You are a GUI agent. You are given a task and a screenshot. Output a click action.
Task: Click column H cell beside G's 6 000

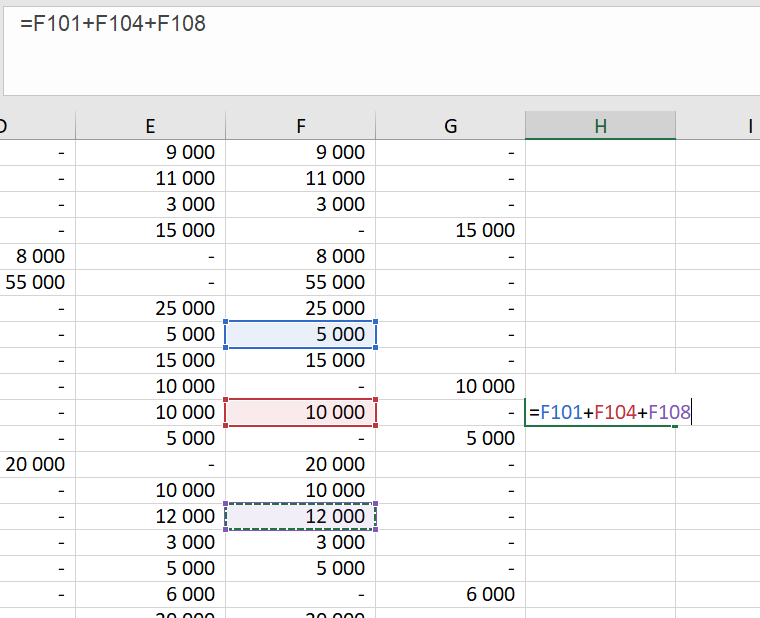[x=601, y=594]
